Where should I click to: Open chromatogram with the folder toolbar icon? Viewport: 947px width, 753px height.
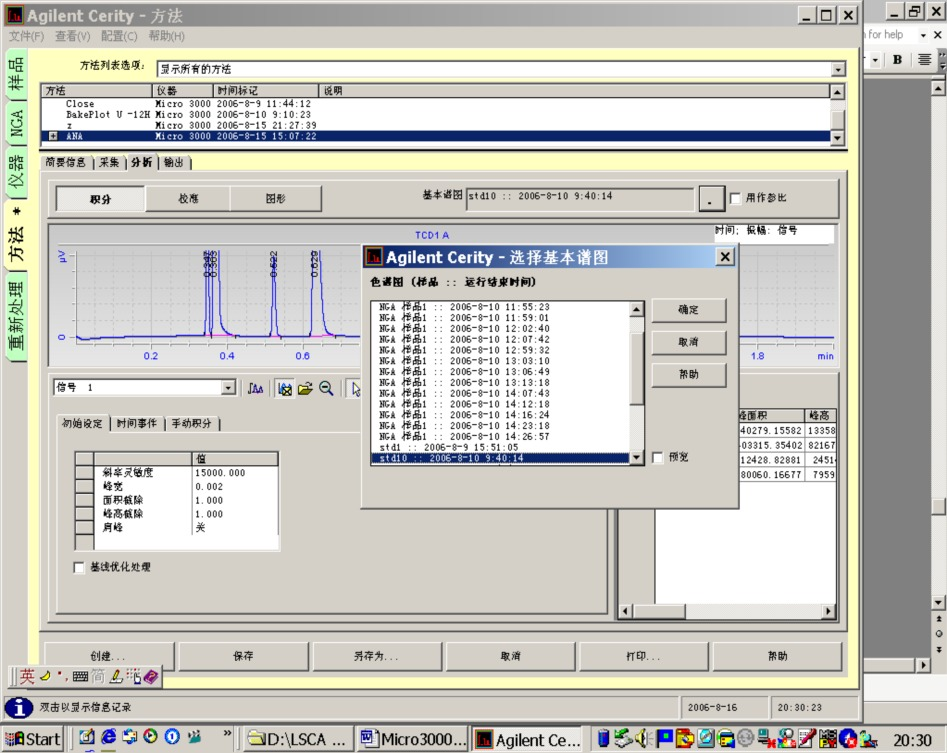click(305, 388)
